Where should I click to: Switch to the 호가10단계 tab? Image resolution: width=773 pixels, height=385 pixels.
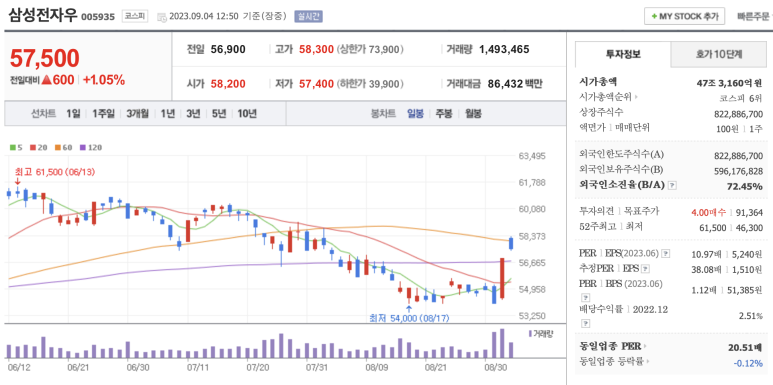pos(719,54)
